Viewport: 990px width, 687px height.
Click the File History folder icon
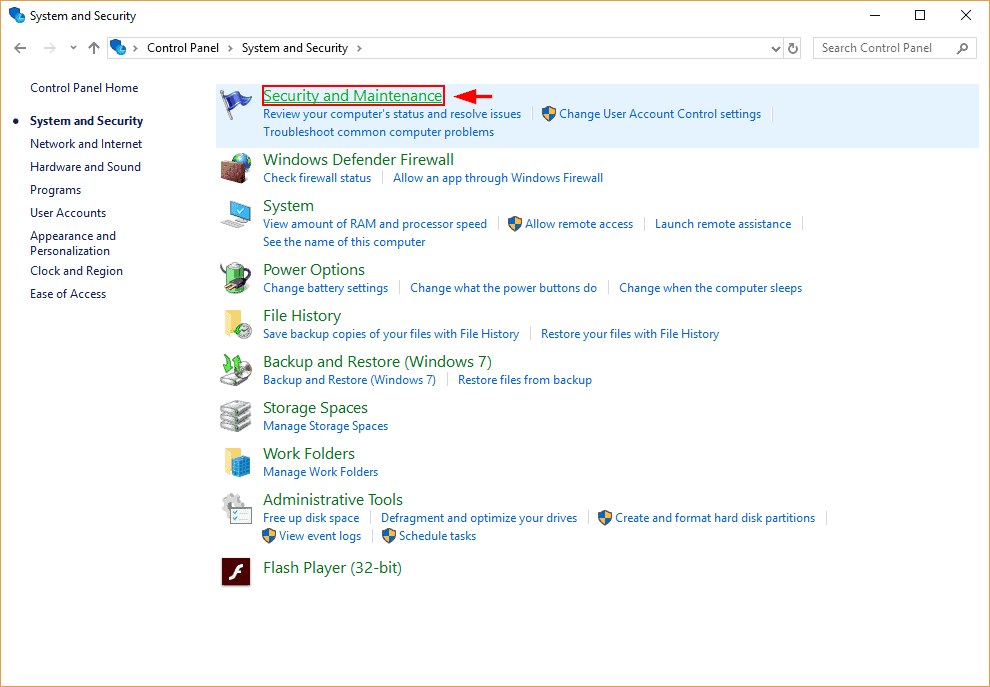point(237,325)
